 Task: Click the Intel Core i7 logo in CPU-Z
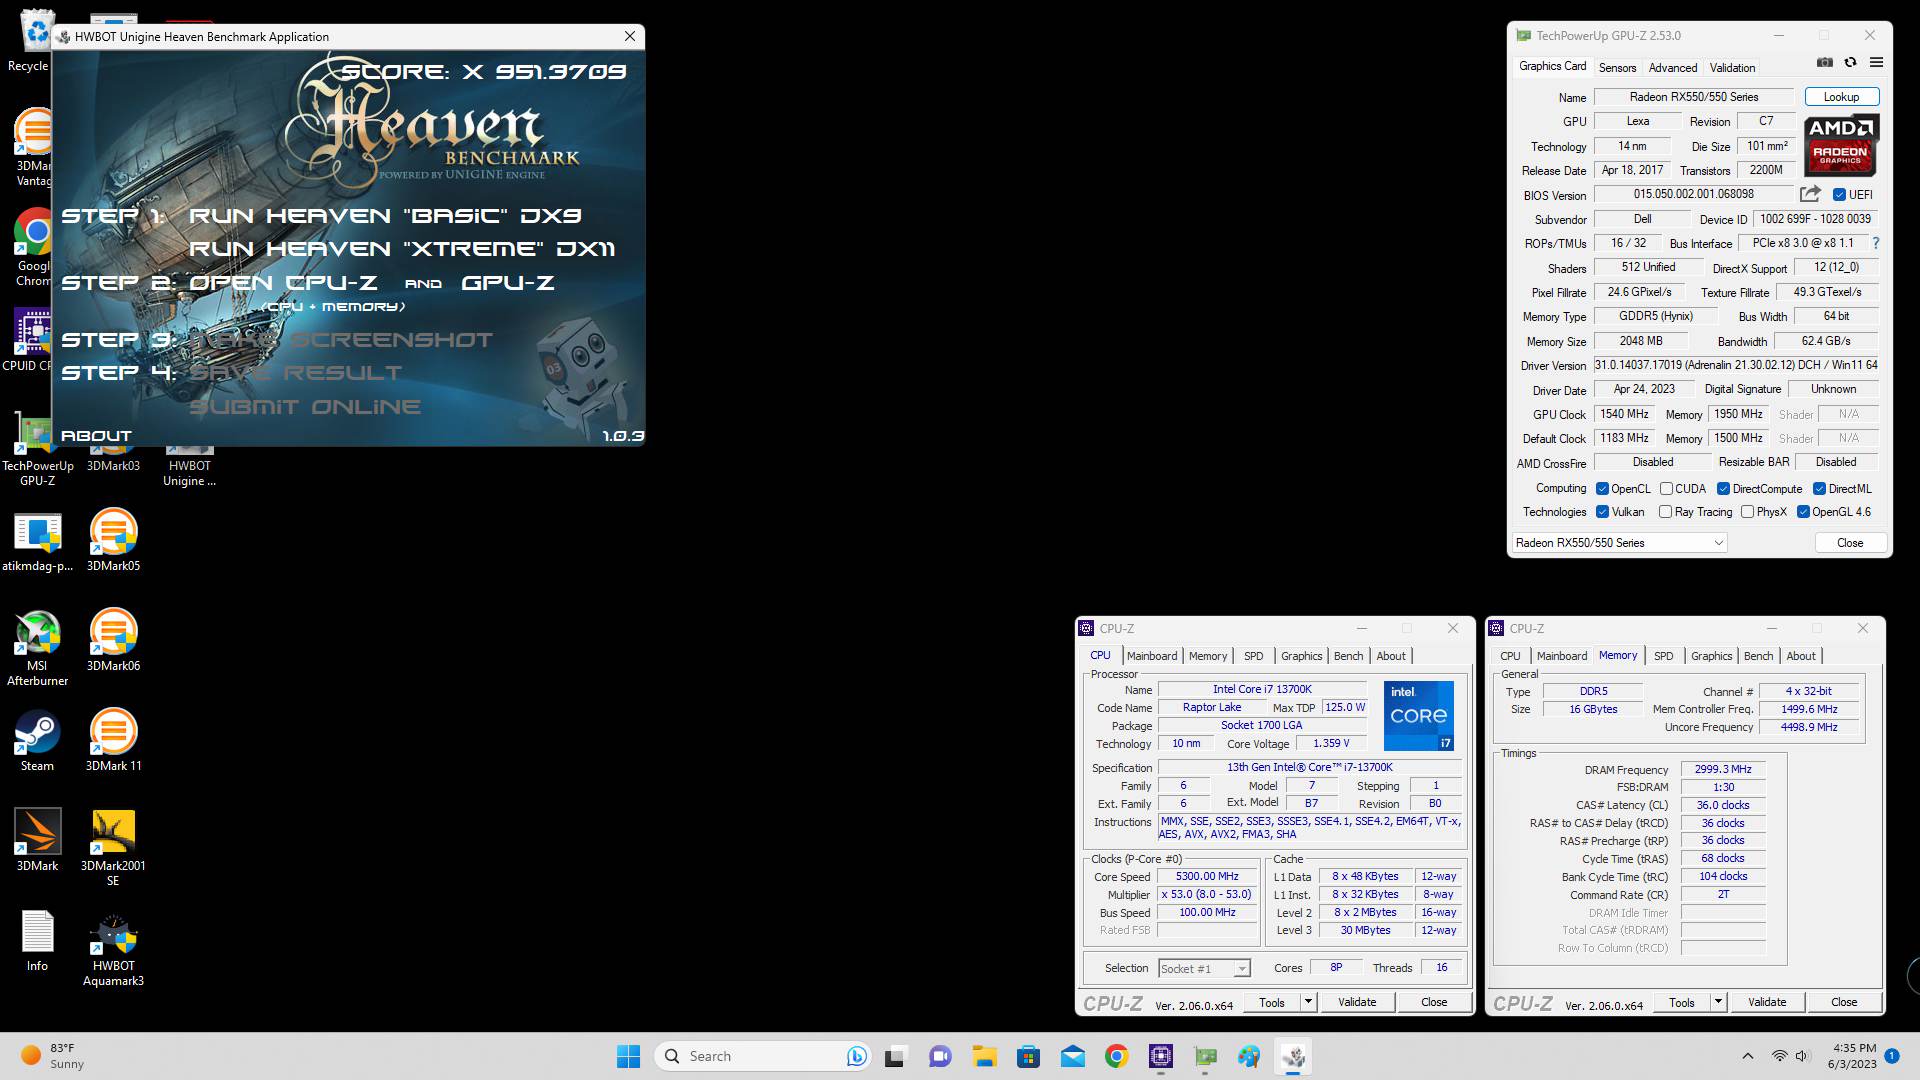coord(1418,716)
